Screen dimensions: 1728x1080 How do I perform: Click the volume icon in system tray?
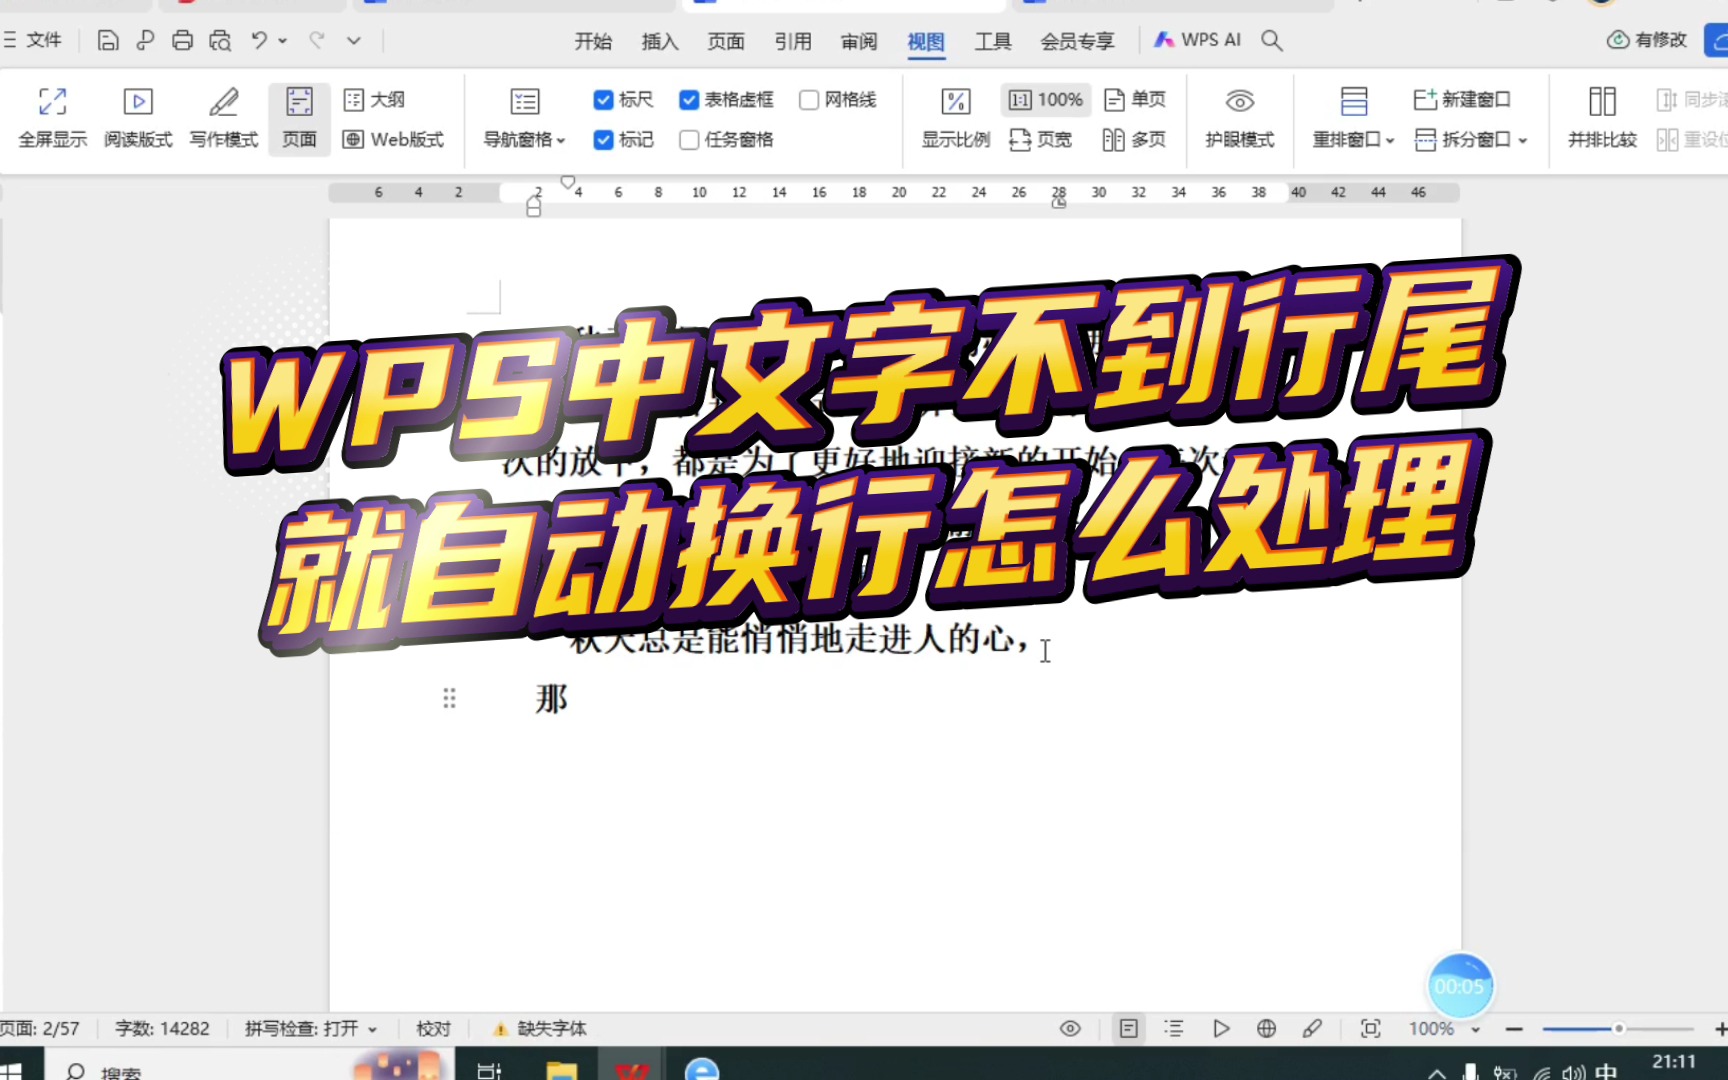[1573, 1072]
